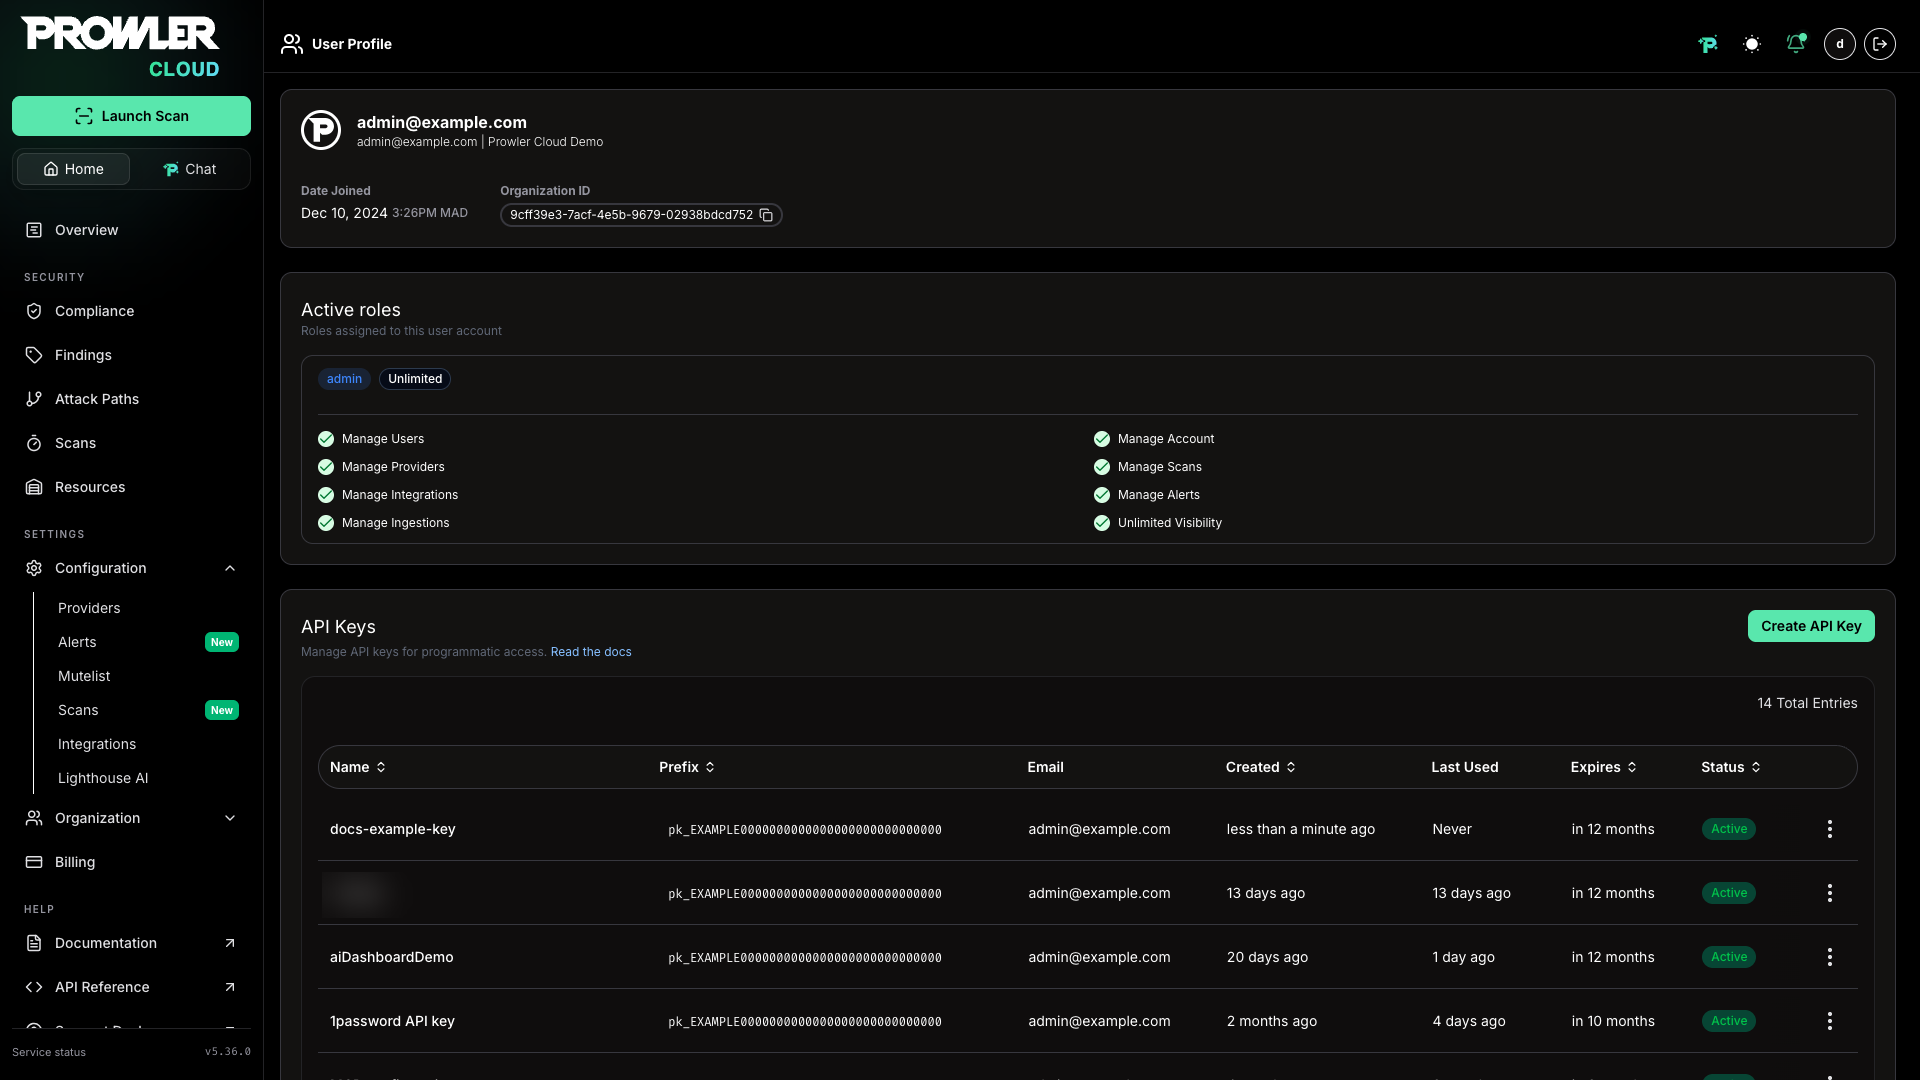
Task: Click the gear icon next to Configuration
Action: [x=34, y=568]
